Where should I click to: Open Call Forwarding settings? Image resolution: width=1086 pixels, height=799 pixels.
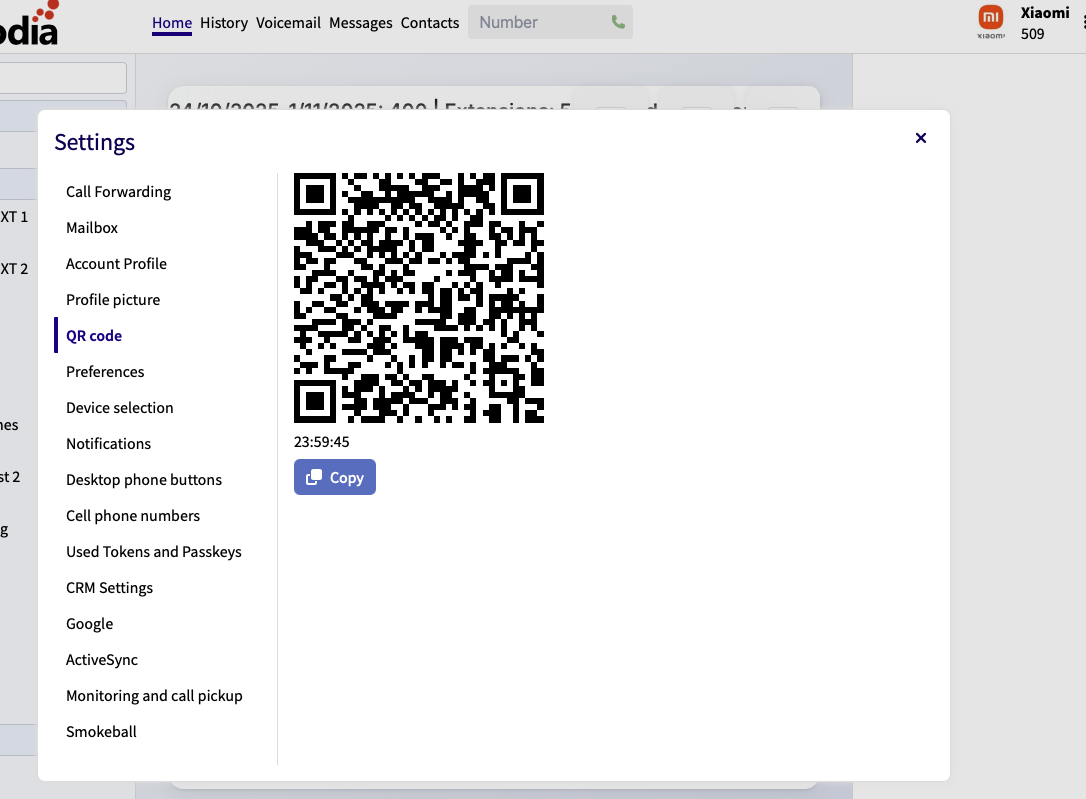[x=118, y=191]
